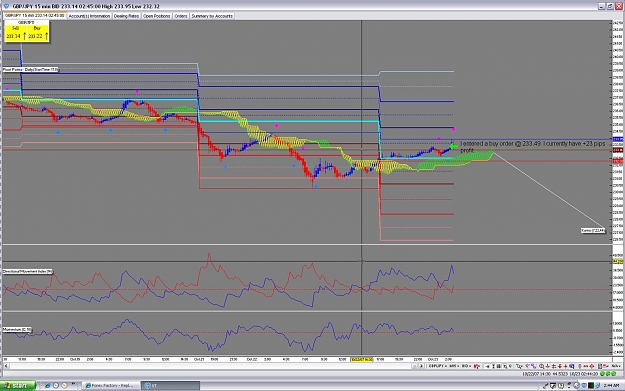Open the BID price type dropdown

point(466,366)
